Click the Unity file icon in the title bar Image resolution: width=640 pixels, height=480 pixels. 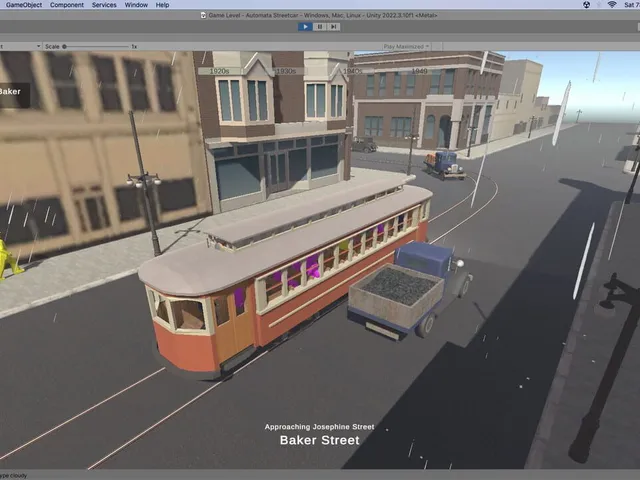[203, 16]
